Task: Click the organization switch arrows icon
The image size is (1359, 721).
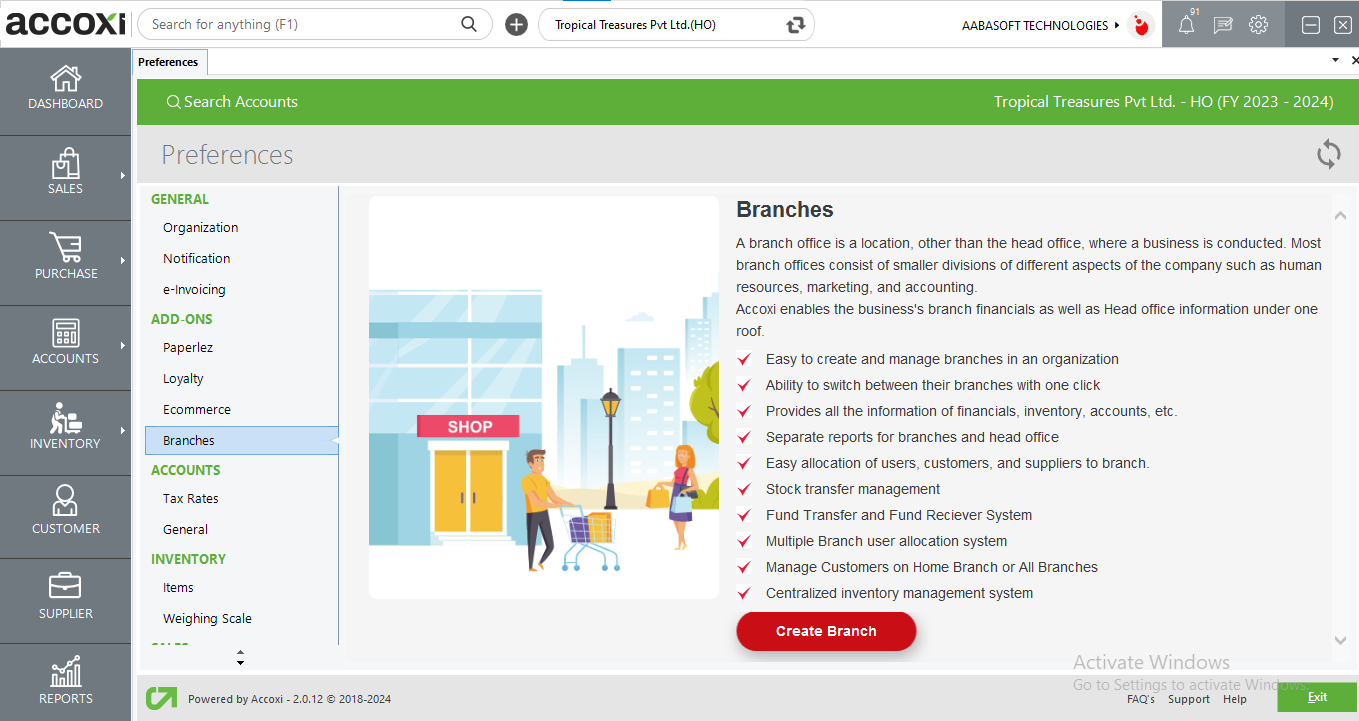Action: 795,25
